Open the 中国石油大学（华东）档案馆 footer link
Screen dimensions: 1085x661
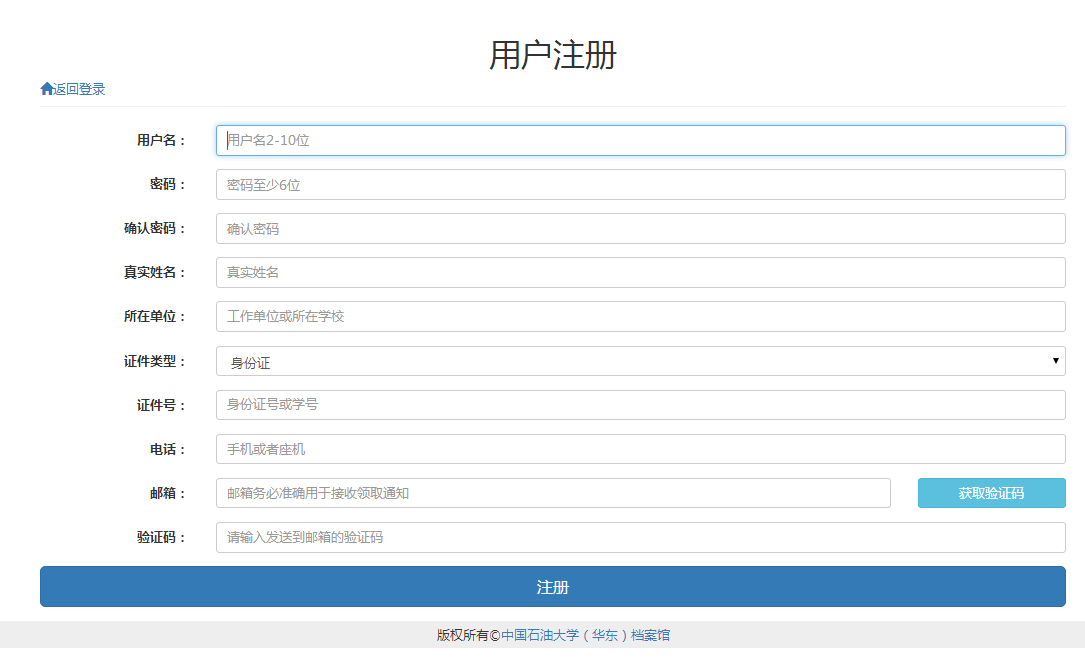pyautogui.click(x=585, y=635)
